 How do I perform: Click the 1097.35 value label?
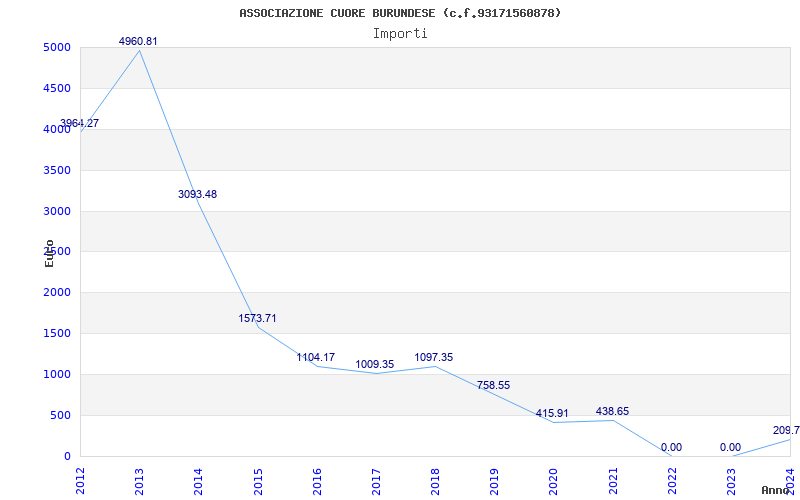tap(434, 357)
